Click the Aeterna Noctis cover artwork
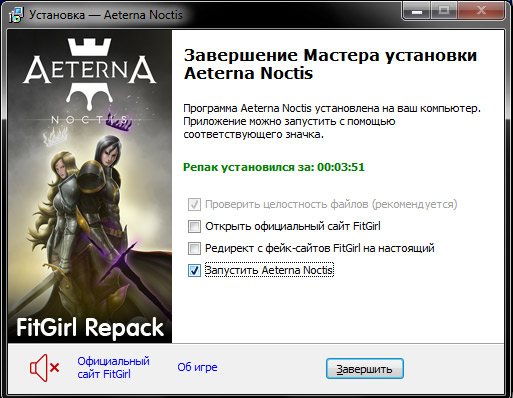This screenshot has width=513, height=398. click(90, 186)
